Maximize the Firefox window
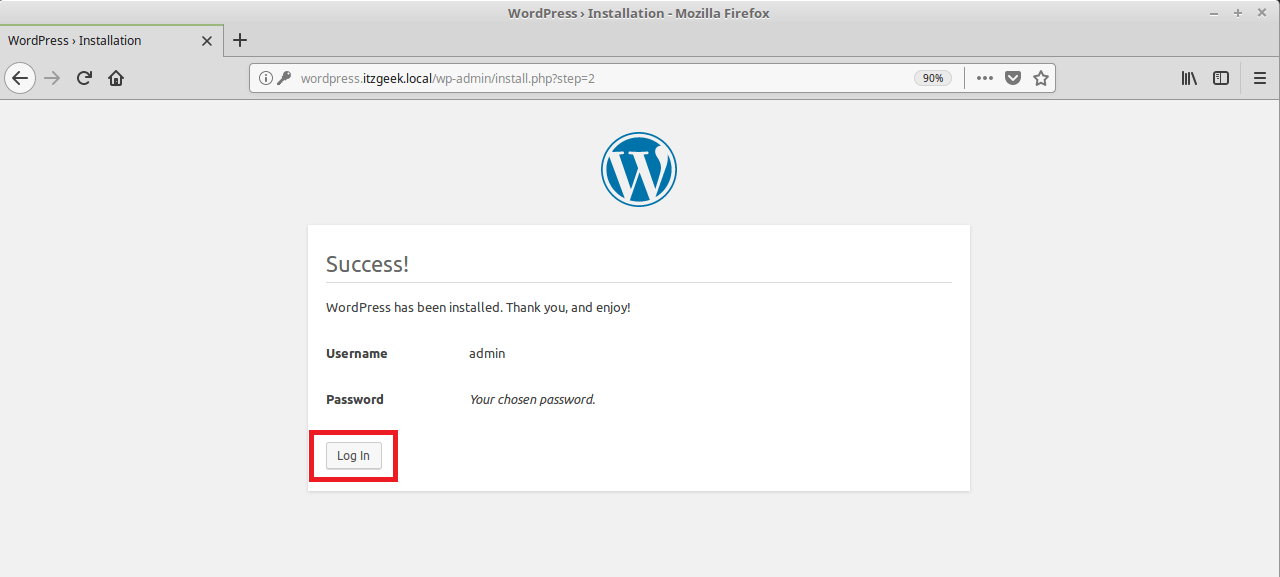 point(1238,13)
